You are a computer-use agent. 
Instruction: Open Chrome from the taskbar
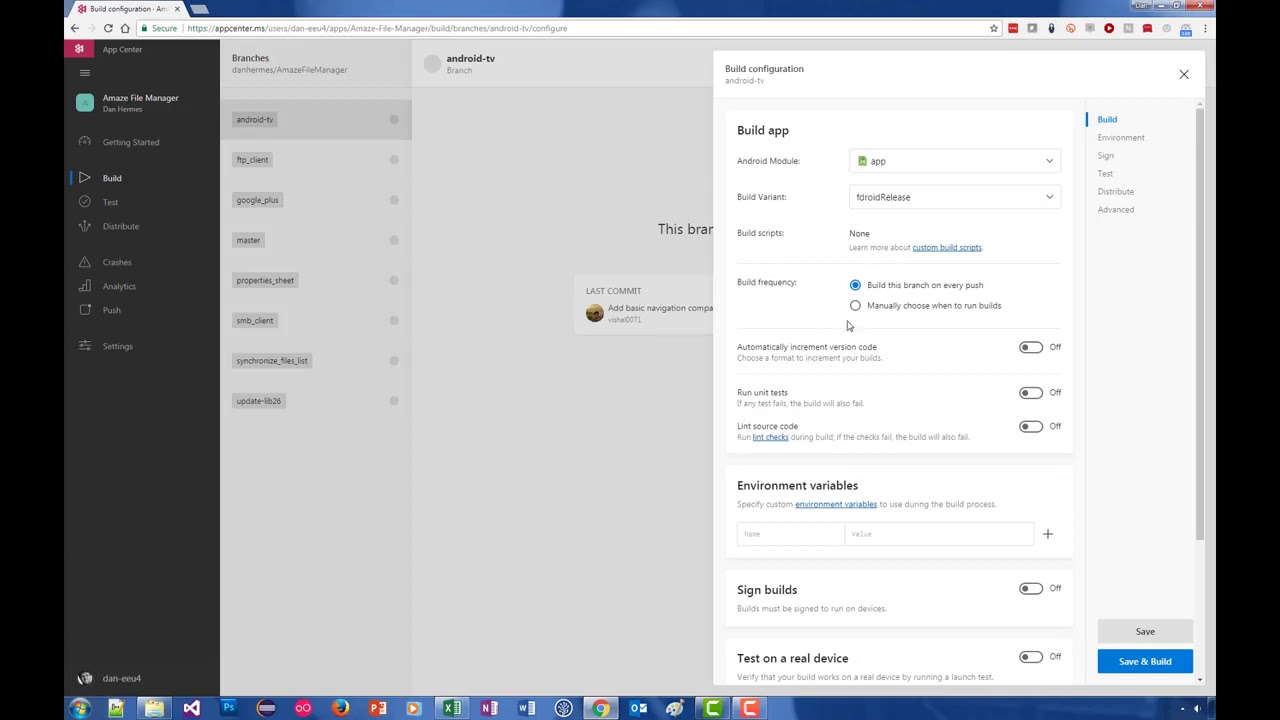600,708
